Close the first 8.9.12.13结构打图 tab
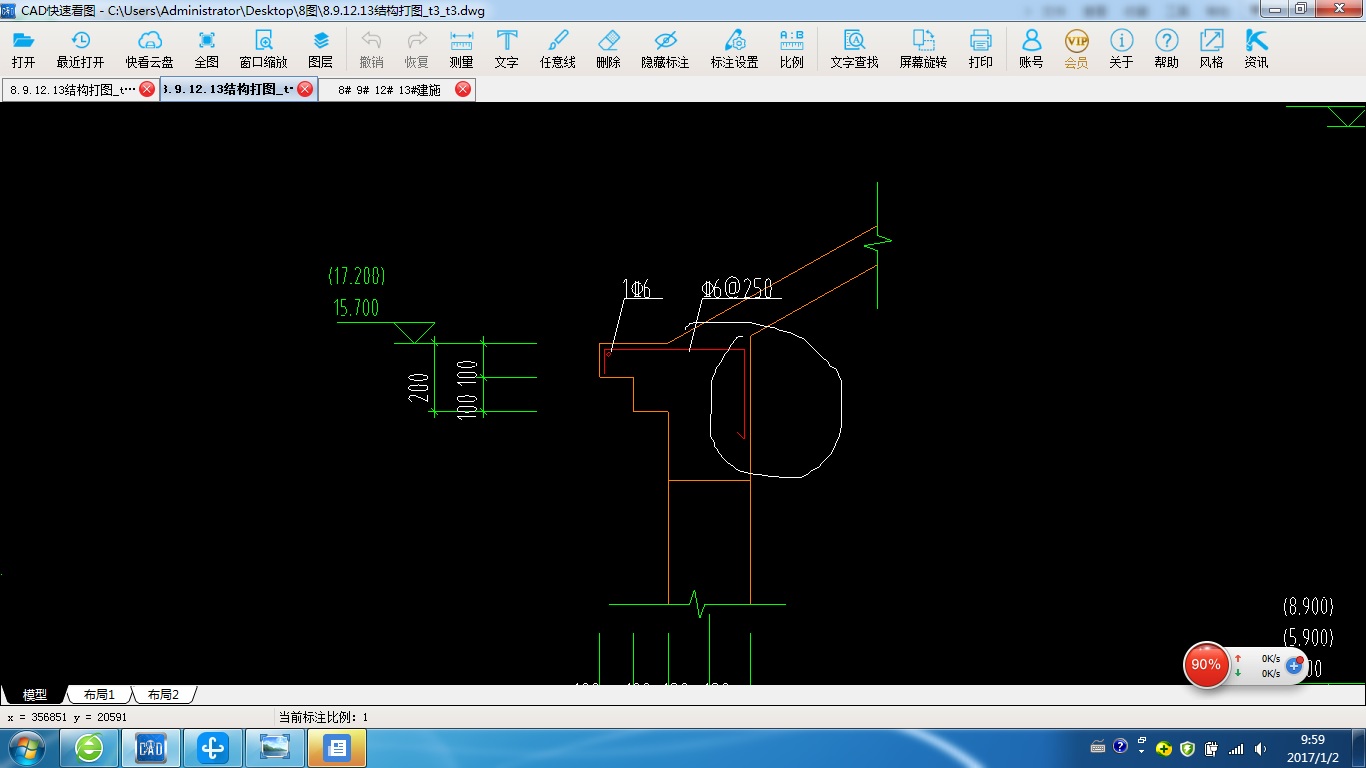 (147, 89)
